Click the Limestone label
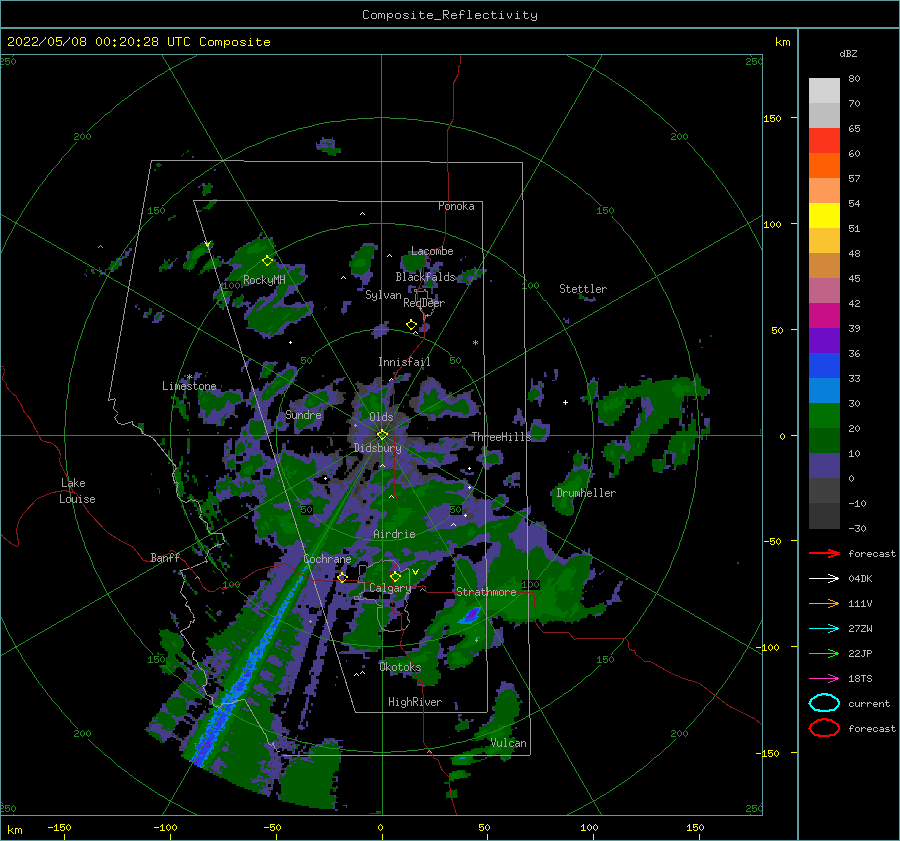The height and width of the screenshot is (841, 900). pyautogui.click(x=189, y=386)
